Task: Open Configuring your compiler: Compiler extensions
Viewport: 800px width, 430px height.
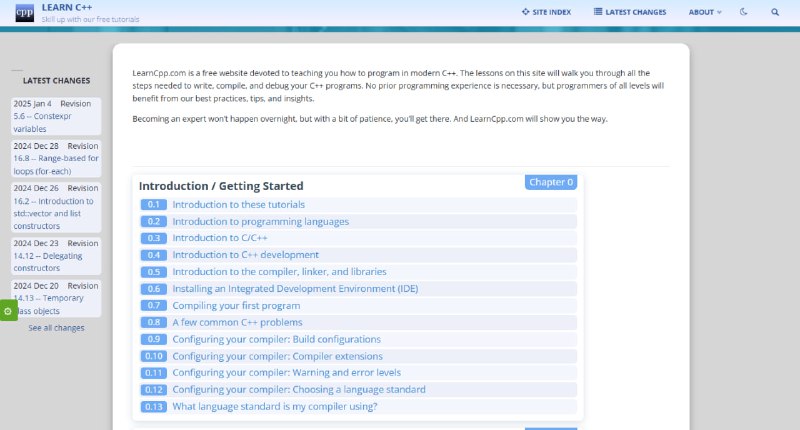Action: (277, 356)
